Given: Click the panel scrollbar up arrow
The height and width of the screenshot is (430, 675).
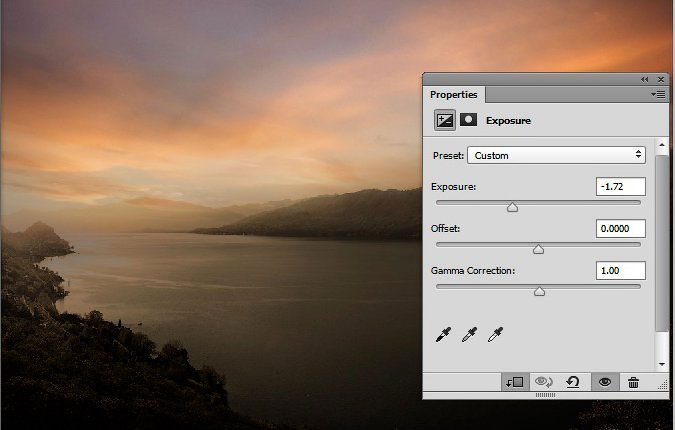Looking at the screenshot, I should 662,145.
